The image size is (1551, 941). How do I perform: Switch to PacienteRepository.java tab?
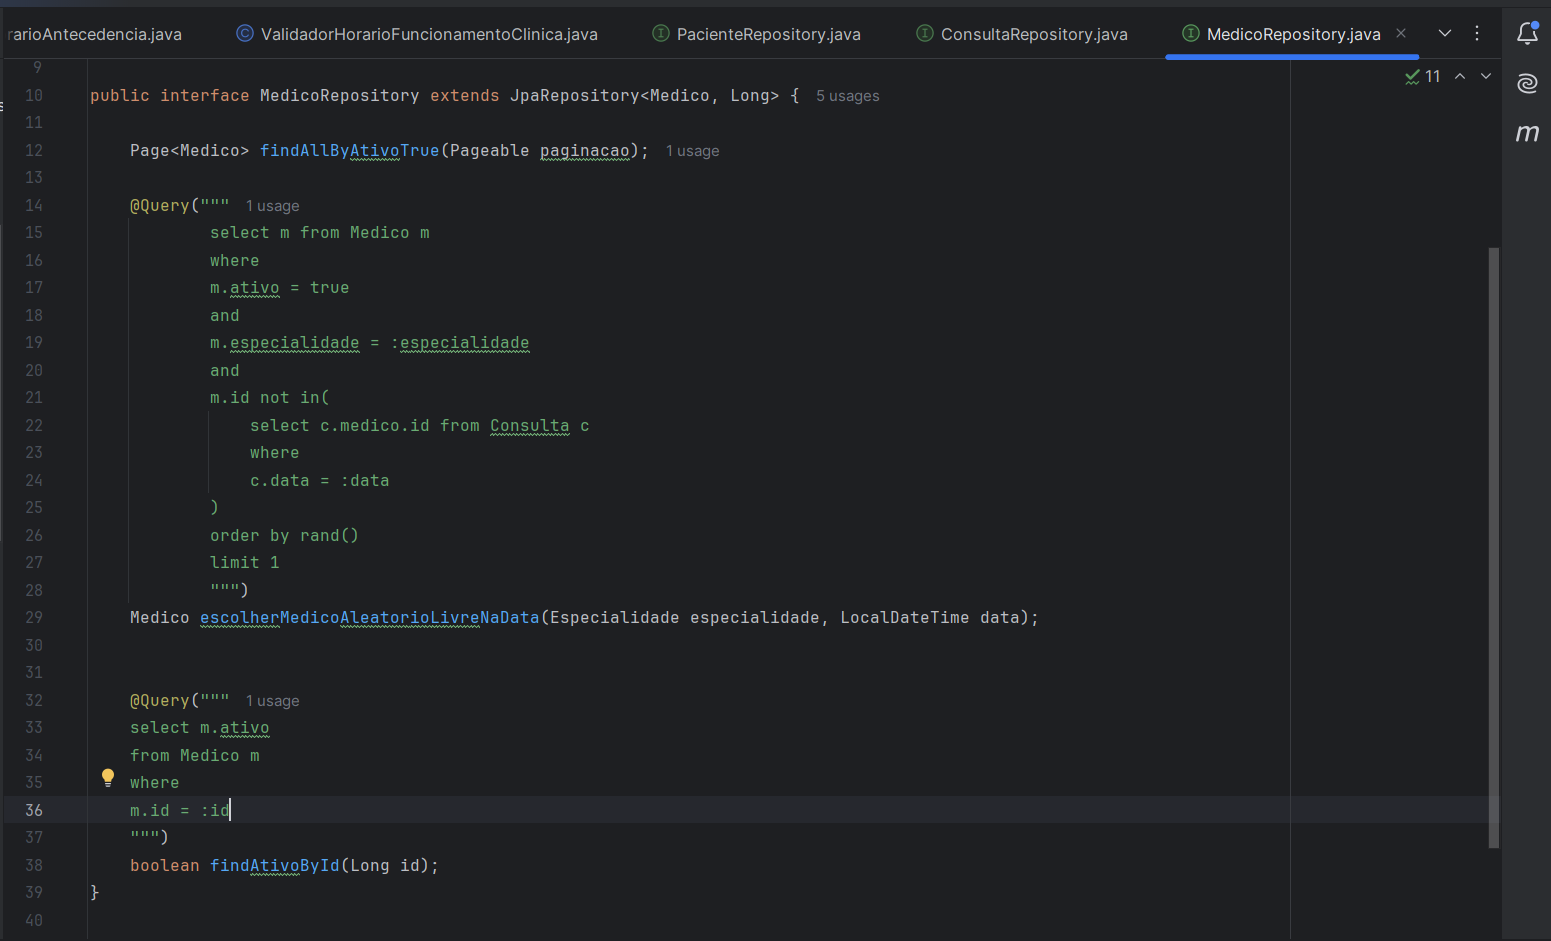757,34
